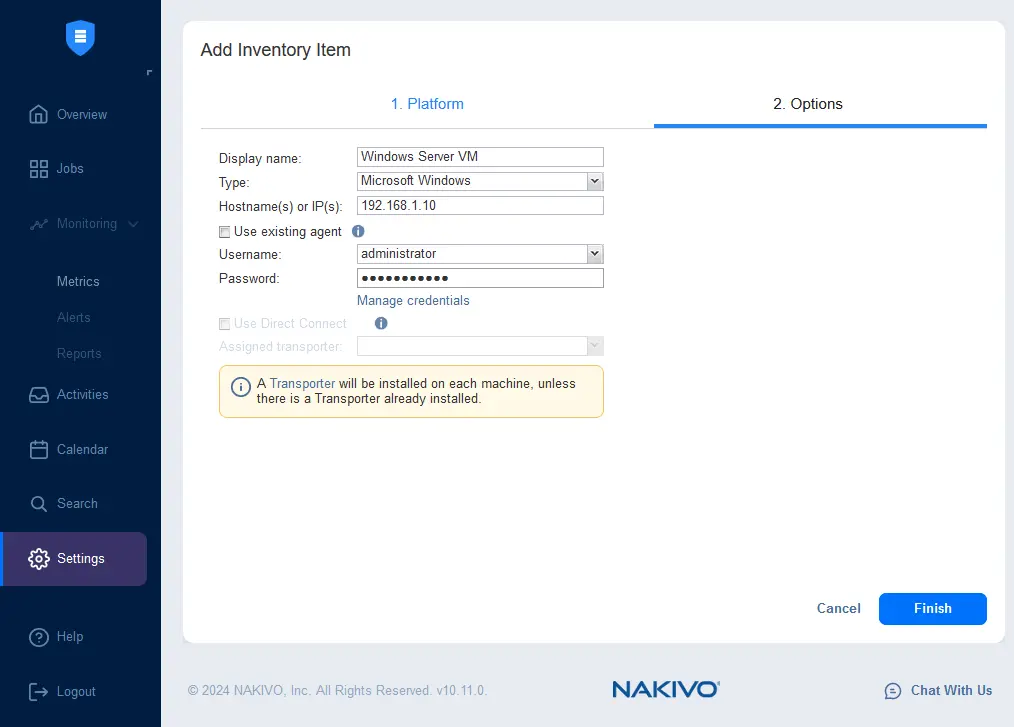Click the Help question mark icon
1014x727 pixels.
pyautogui.click(x=39, y=637)
